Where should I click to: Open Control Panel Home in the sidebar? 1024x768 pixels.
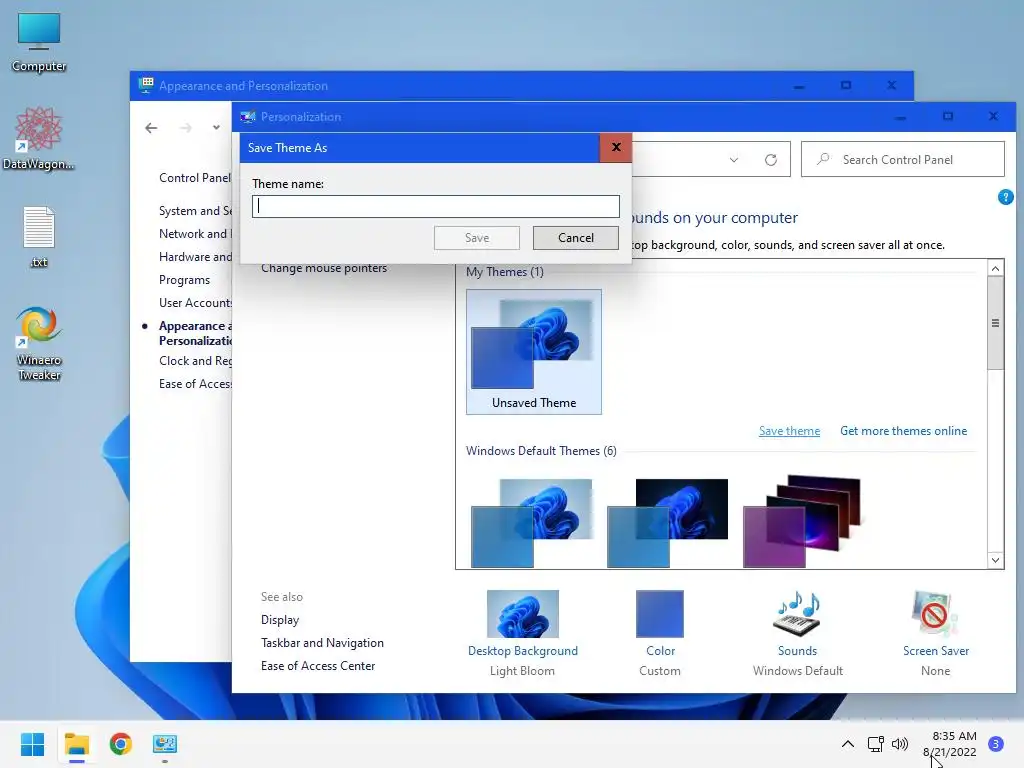tap(195, 178)
